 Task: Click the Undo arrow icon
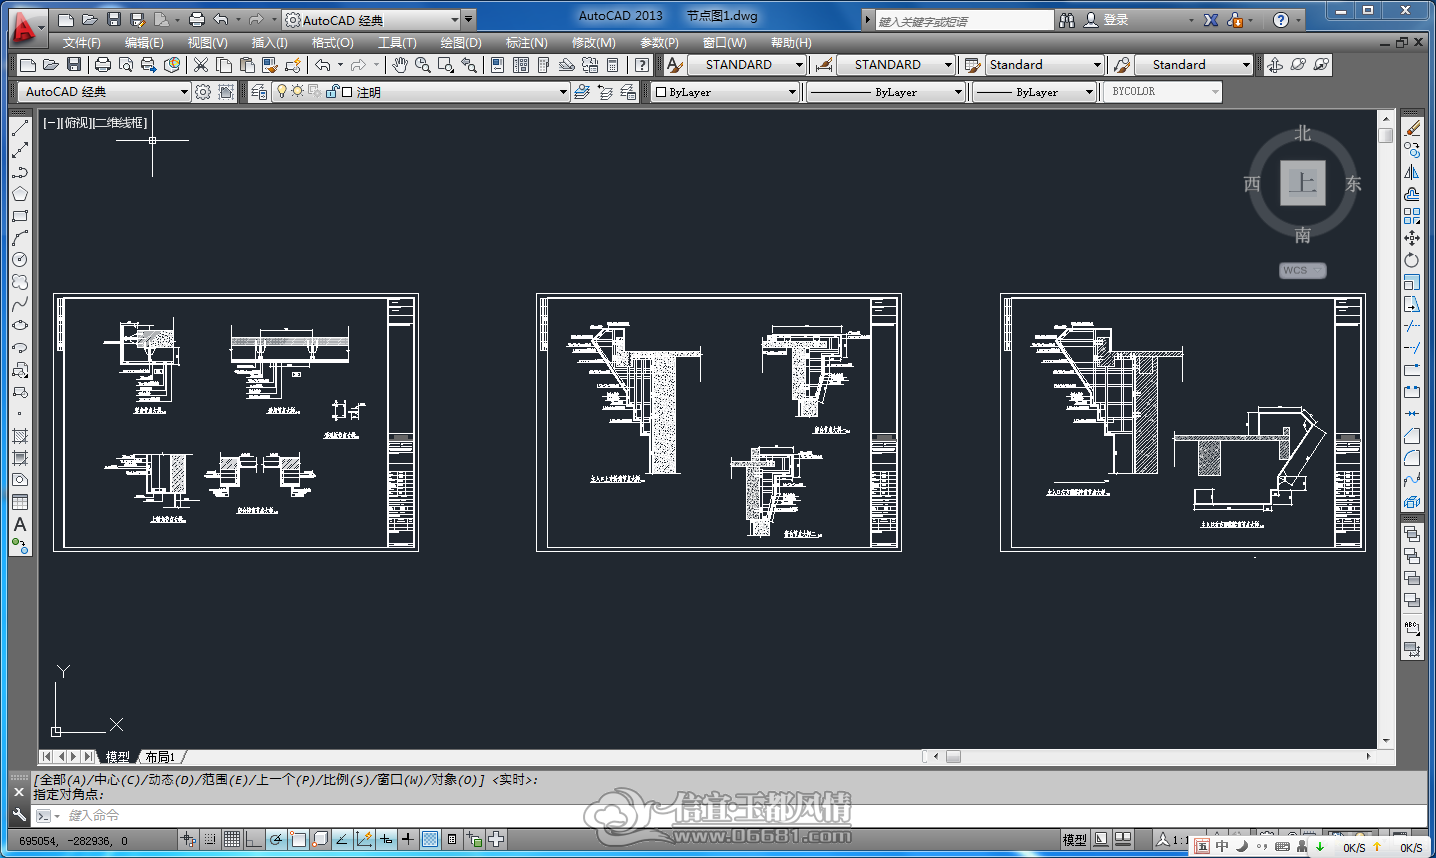(x=323, y=65)
